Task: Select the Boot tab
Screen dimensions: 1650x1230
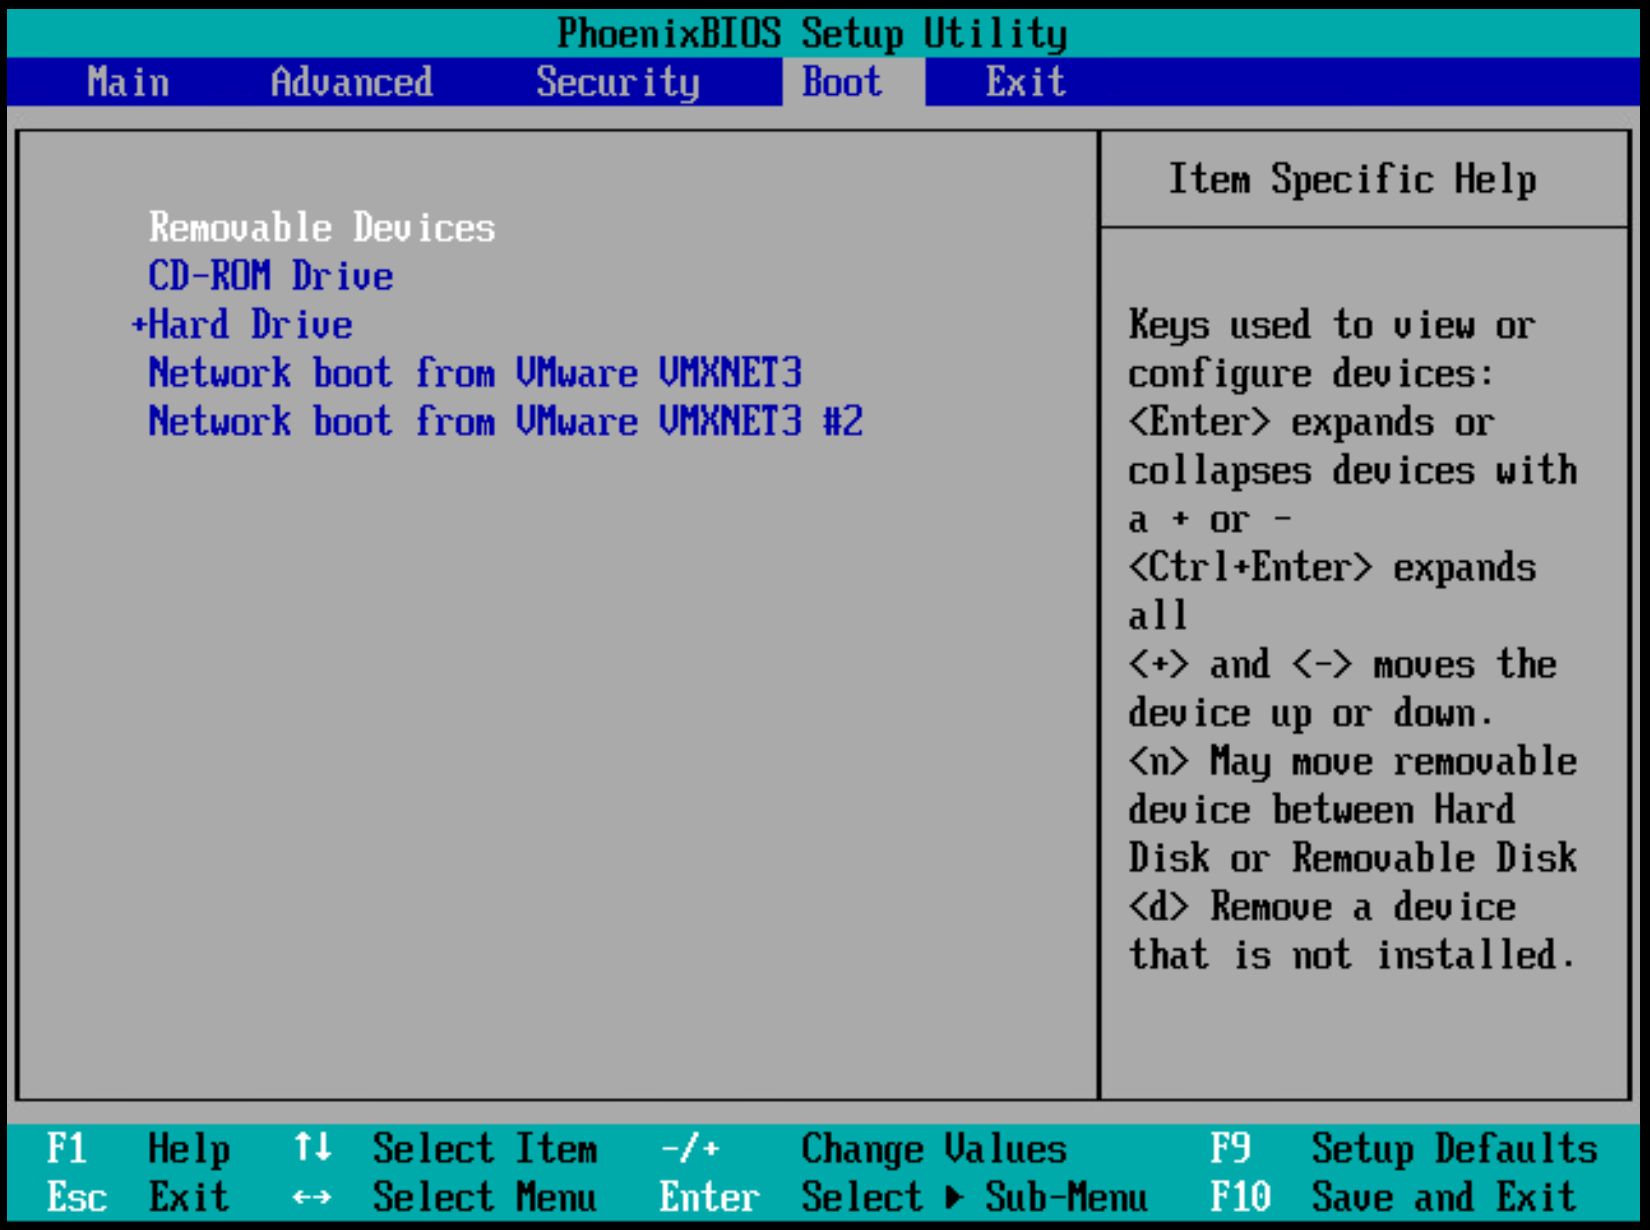Action: [x=842, y=82]
